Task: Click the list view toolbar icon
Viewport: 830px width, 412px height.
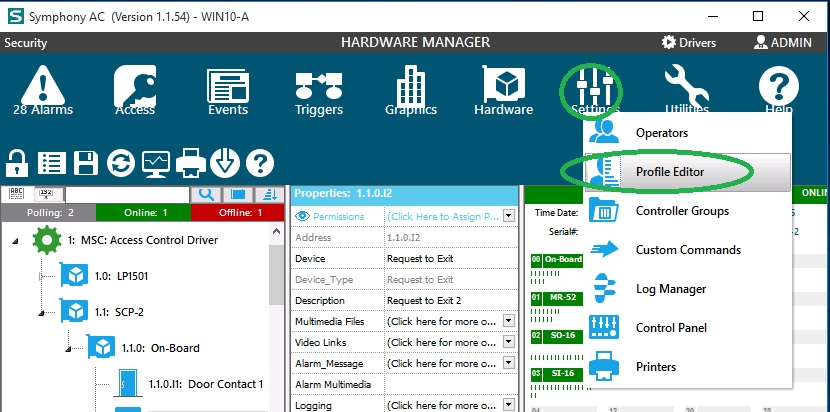Action: pyautogui.click(x=51, y=163)
